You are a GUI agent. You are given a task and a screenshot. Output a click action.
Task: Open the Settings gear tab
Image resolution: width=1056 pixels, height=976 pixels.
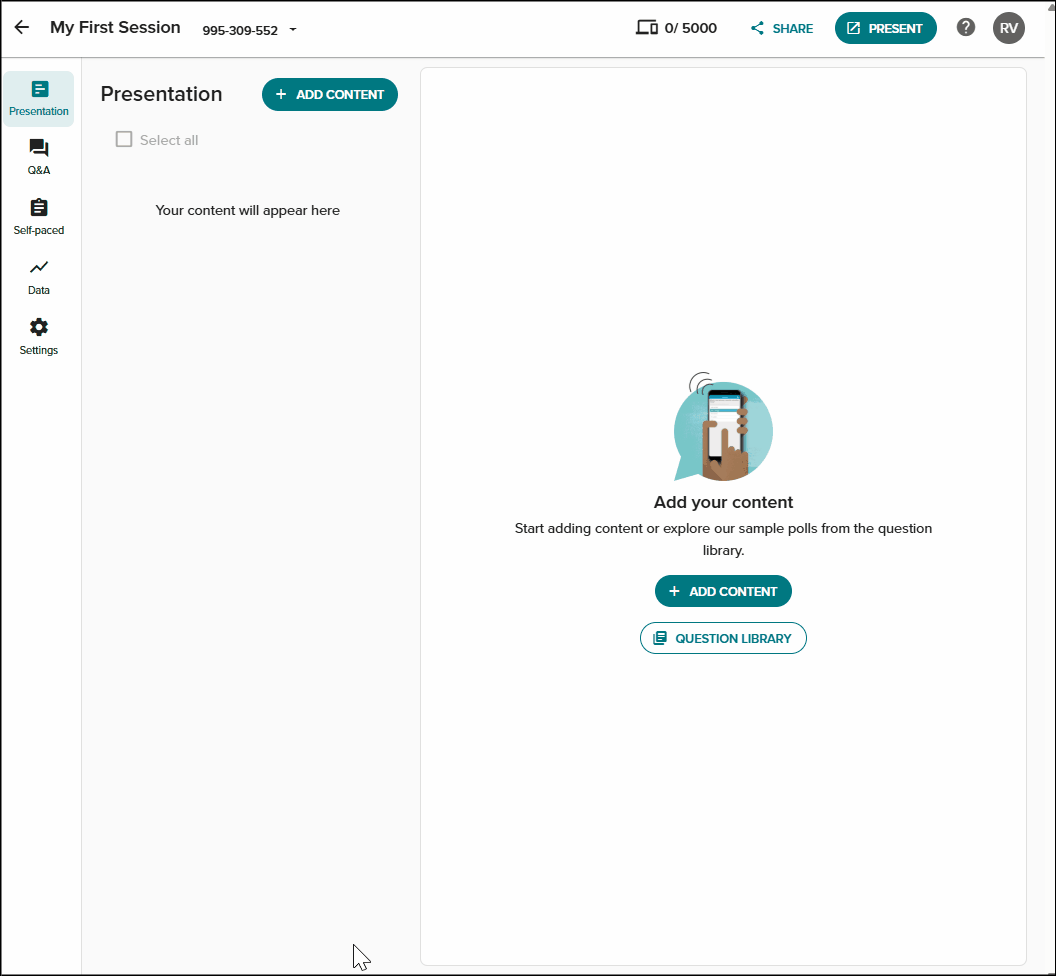click(39, 337)
